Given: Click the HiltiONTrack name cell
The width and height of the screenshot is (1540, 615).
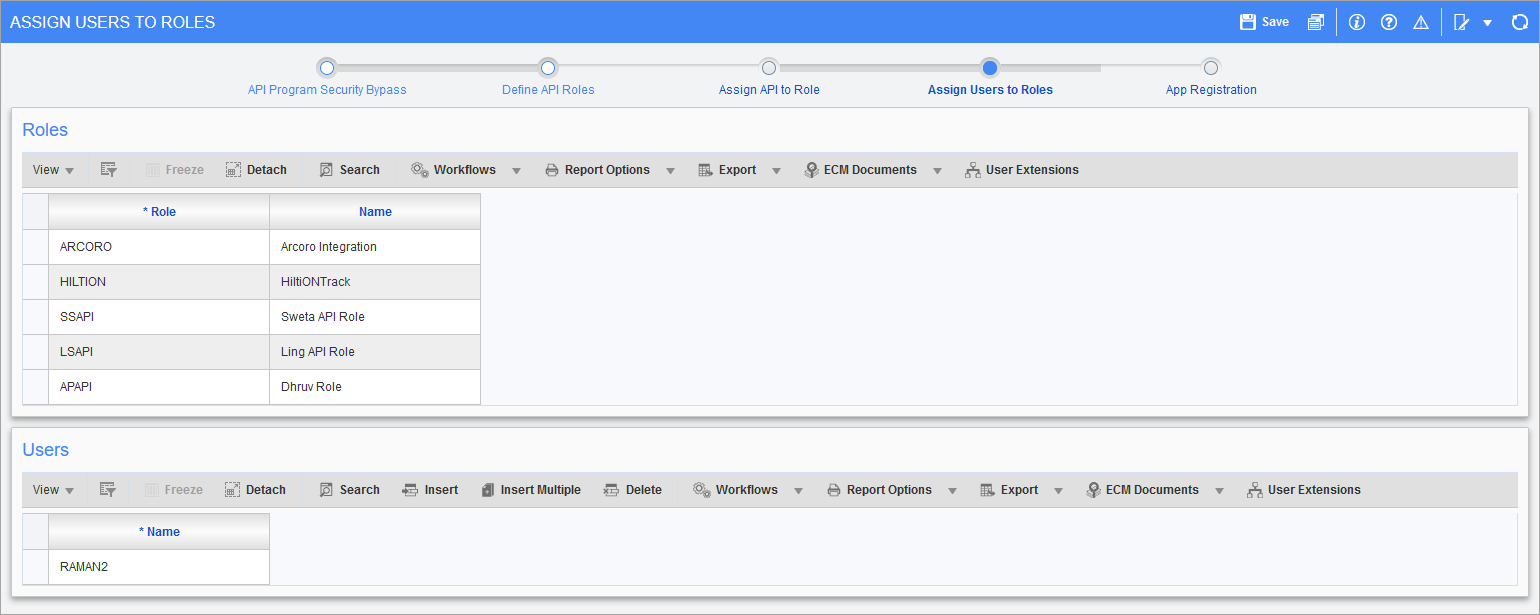Looking at the screenshot, I should click(375, 282).
